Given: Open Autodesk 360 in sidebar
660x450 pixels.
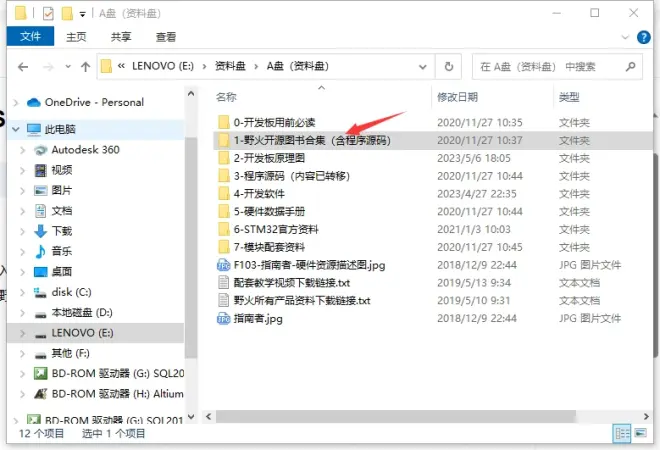Looking at the screenshot, I should [85, 149].
